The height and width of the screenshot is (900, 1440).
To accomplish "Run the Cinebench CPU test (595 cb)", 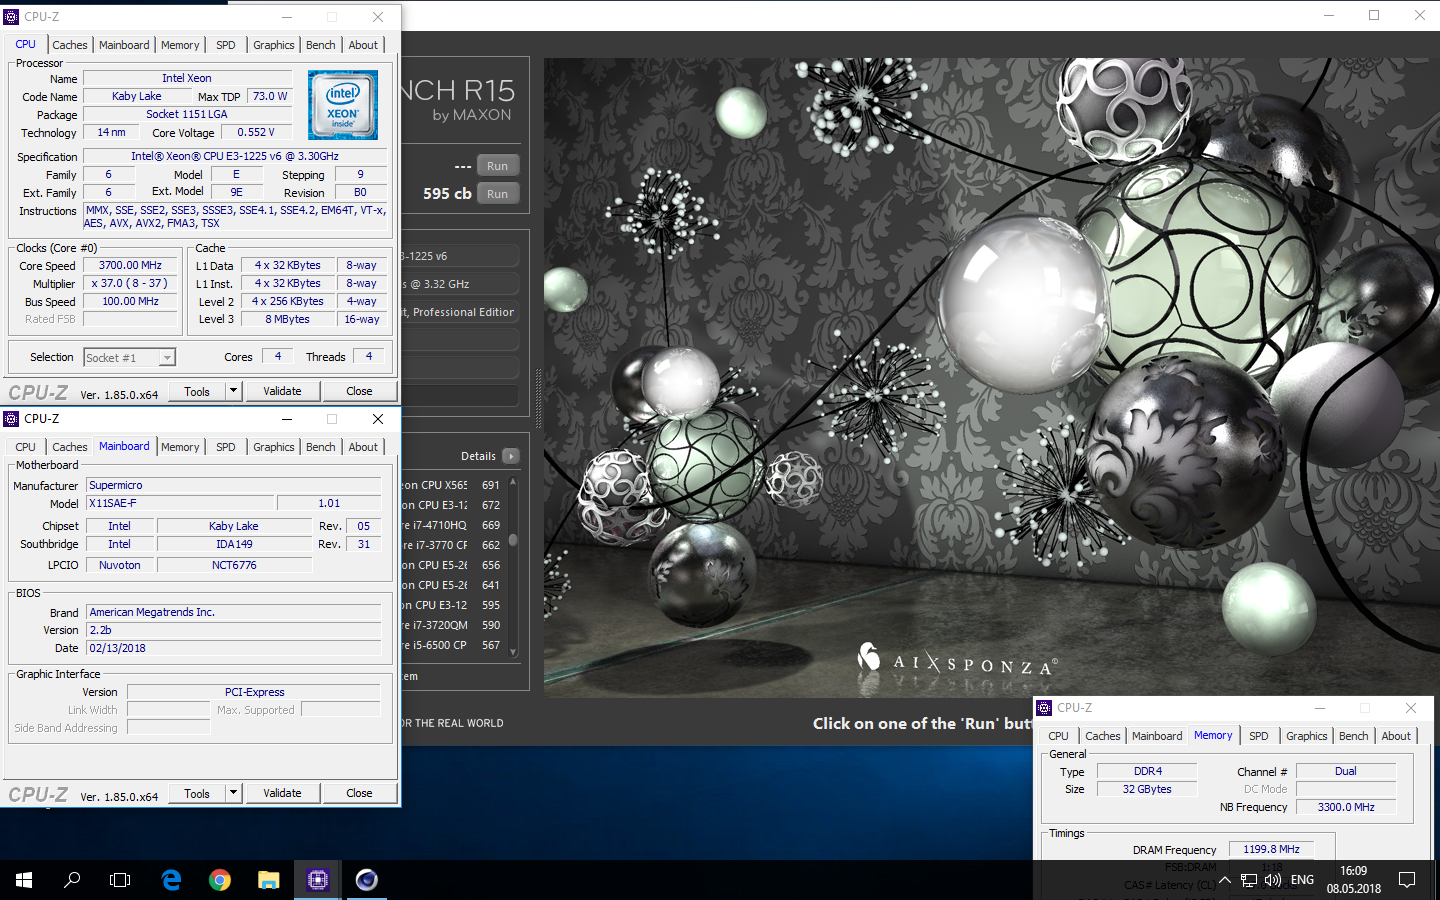I will point(498,194).
